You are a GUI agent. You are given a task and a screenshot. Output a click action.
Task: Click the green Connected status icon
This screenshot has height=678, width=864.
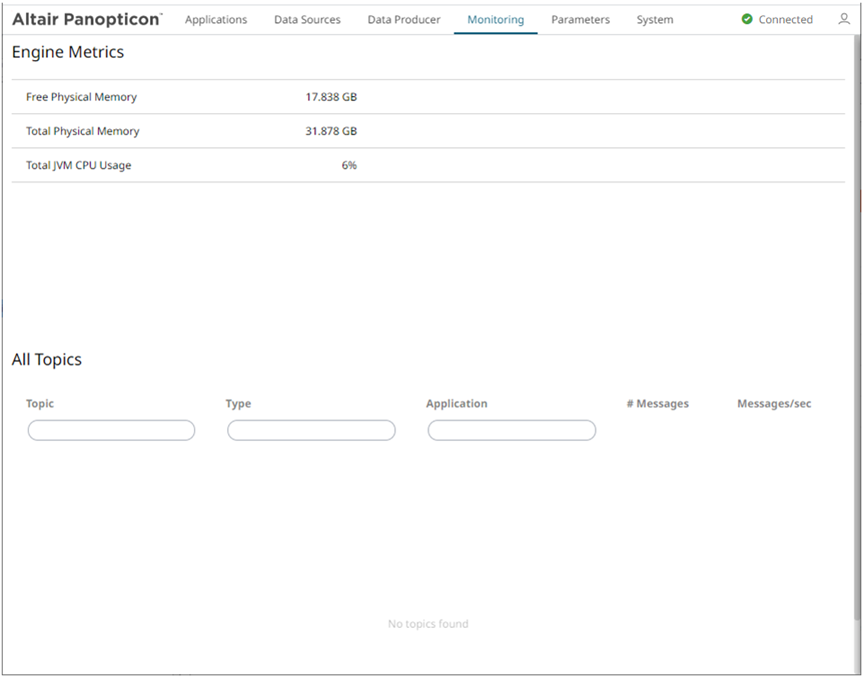[747, 19]
